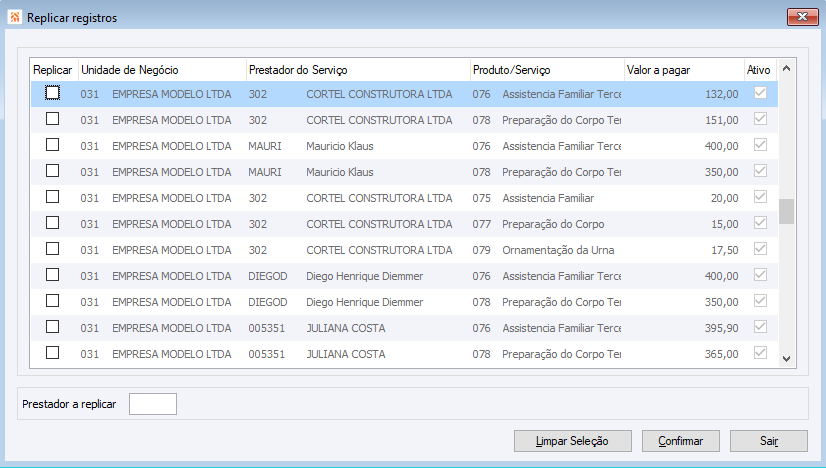826x468 pixels.
Task: Click the Replicar column header
Action: tap(53, 70)
